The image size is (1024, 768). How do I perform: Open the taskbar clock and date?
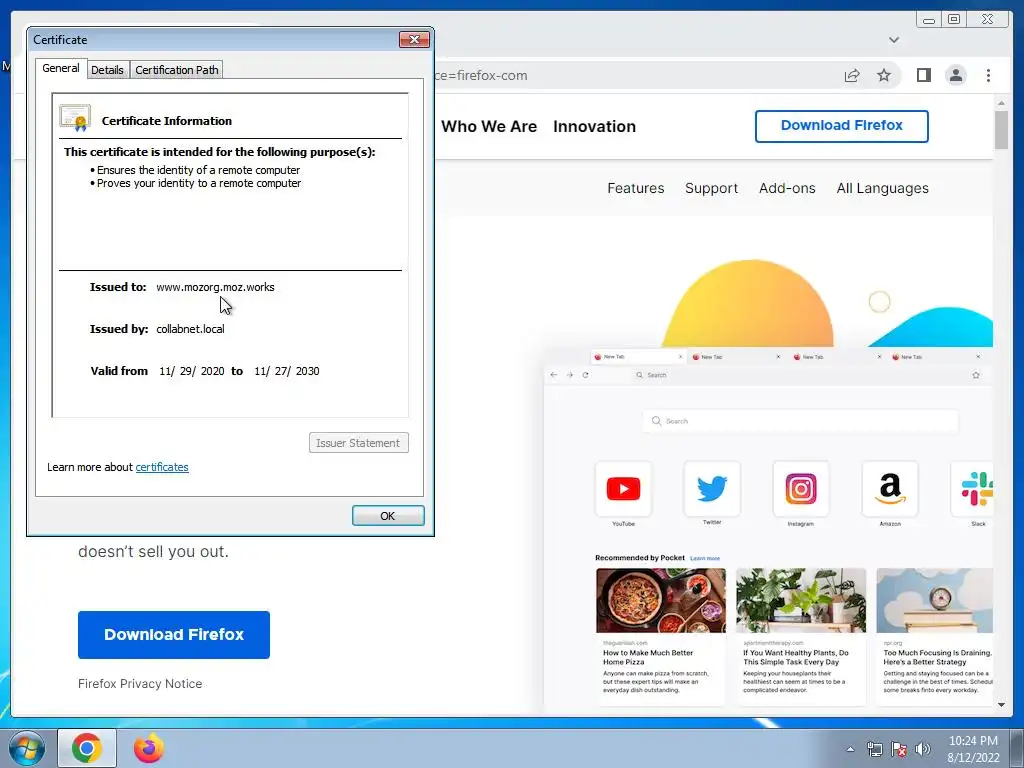(x=973, y=749)
